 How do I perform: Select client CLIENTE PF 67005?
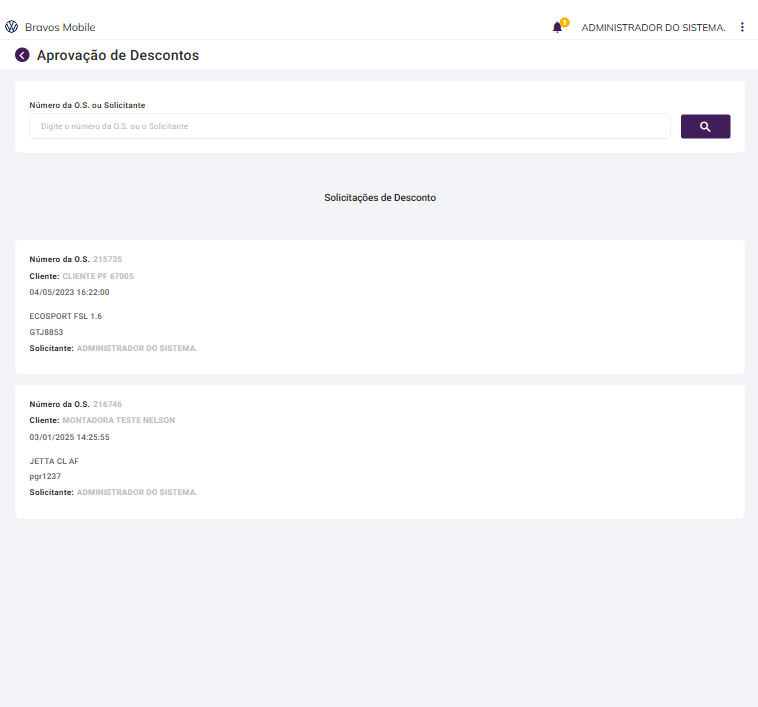pos(98,276)
